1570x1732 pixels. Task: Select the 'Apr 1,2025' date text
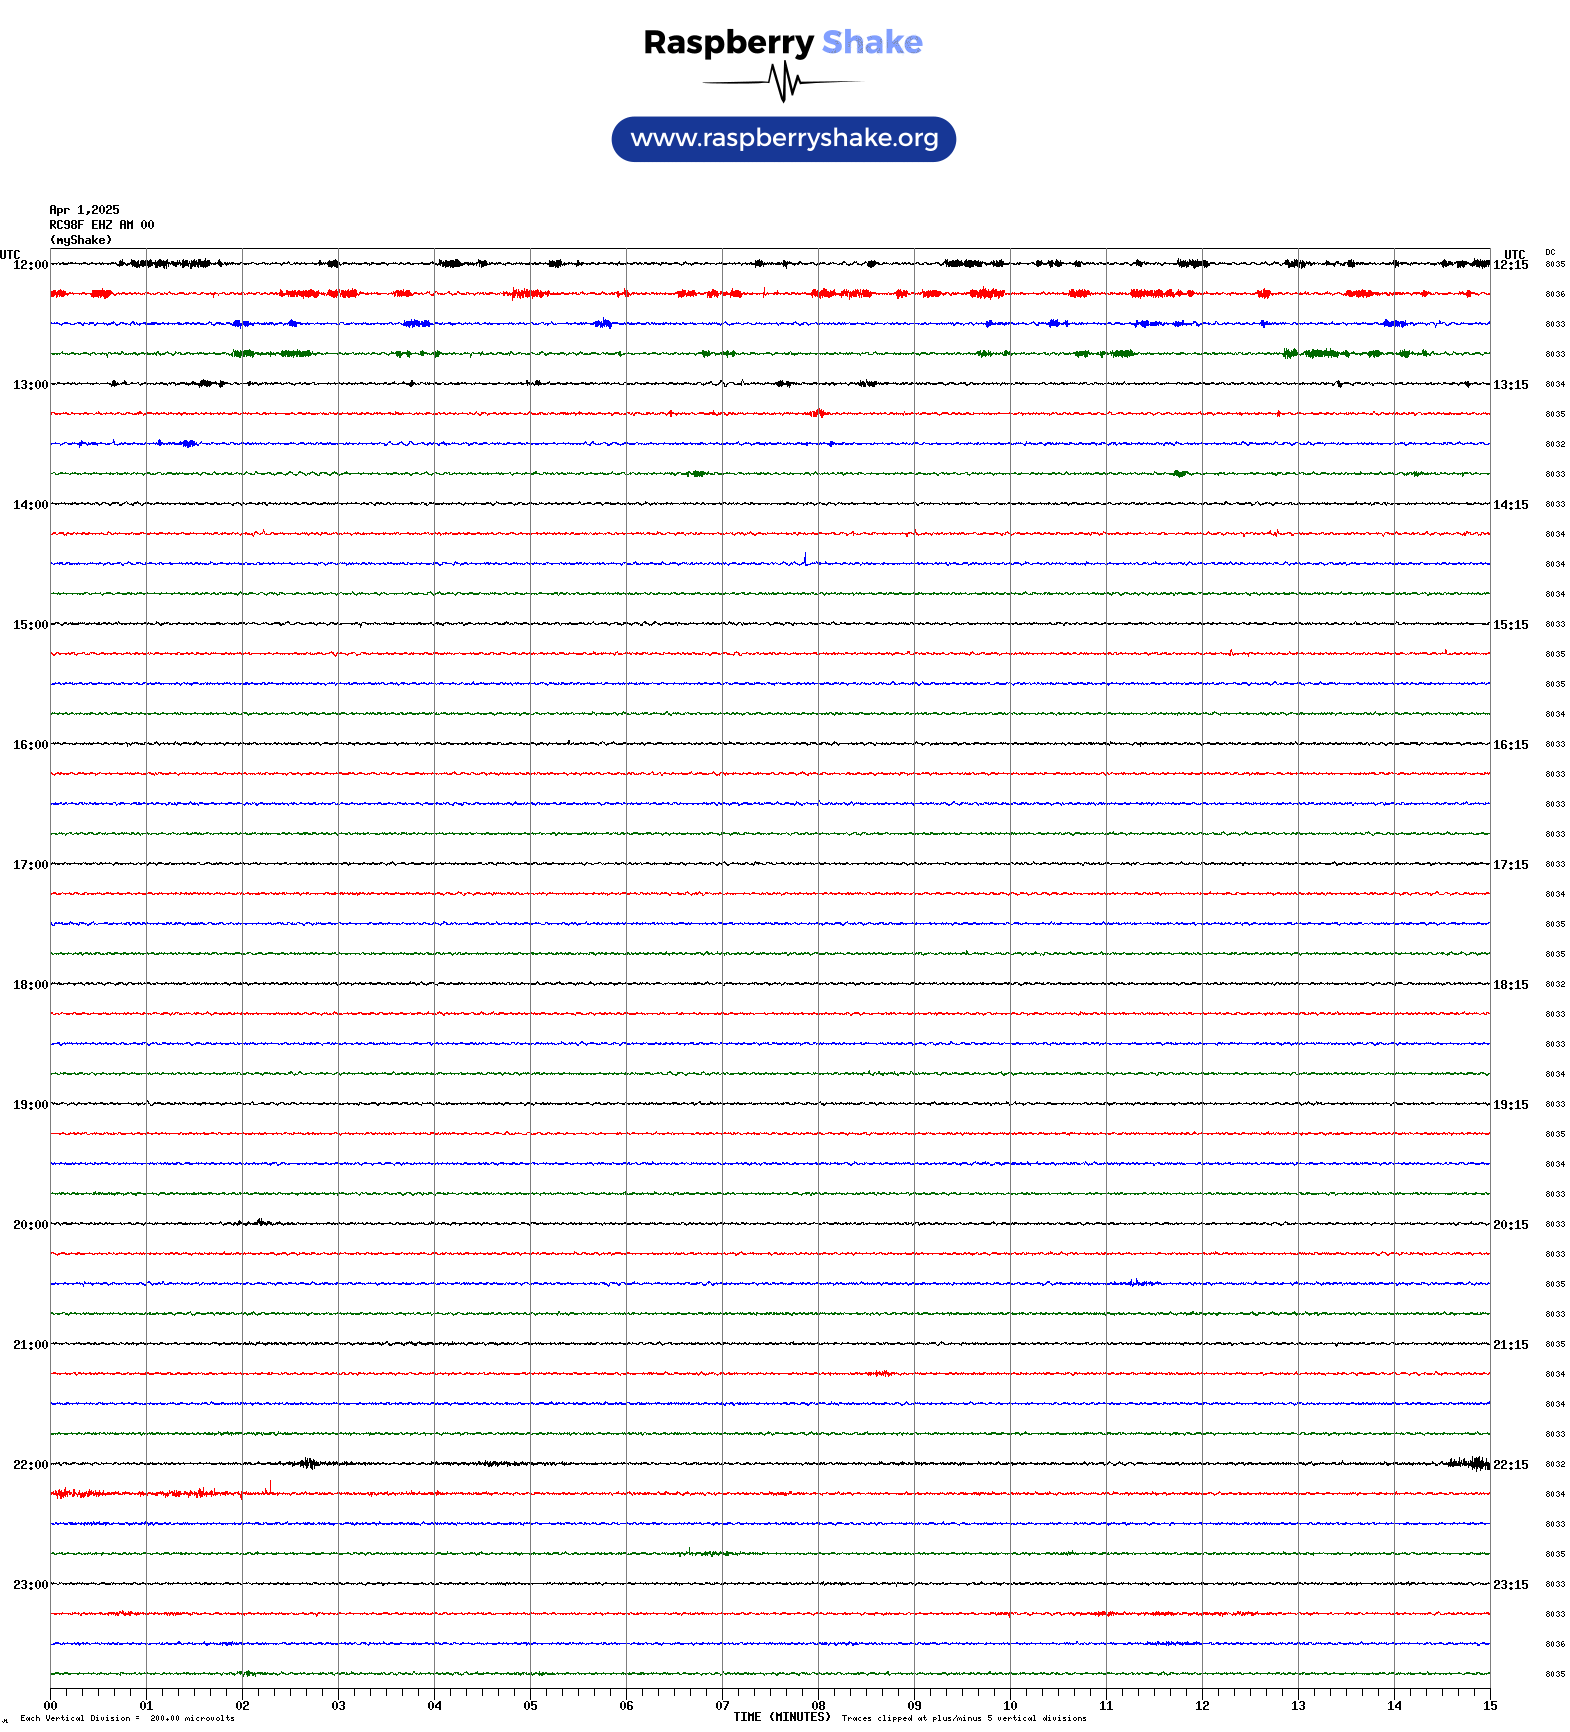pyautogui.click(x=84, y=210)
